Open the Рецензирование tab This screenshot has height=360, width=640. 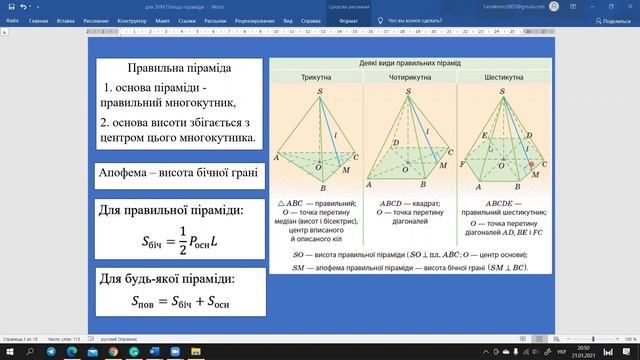[x=254, y=20]
